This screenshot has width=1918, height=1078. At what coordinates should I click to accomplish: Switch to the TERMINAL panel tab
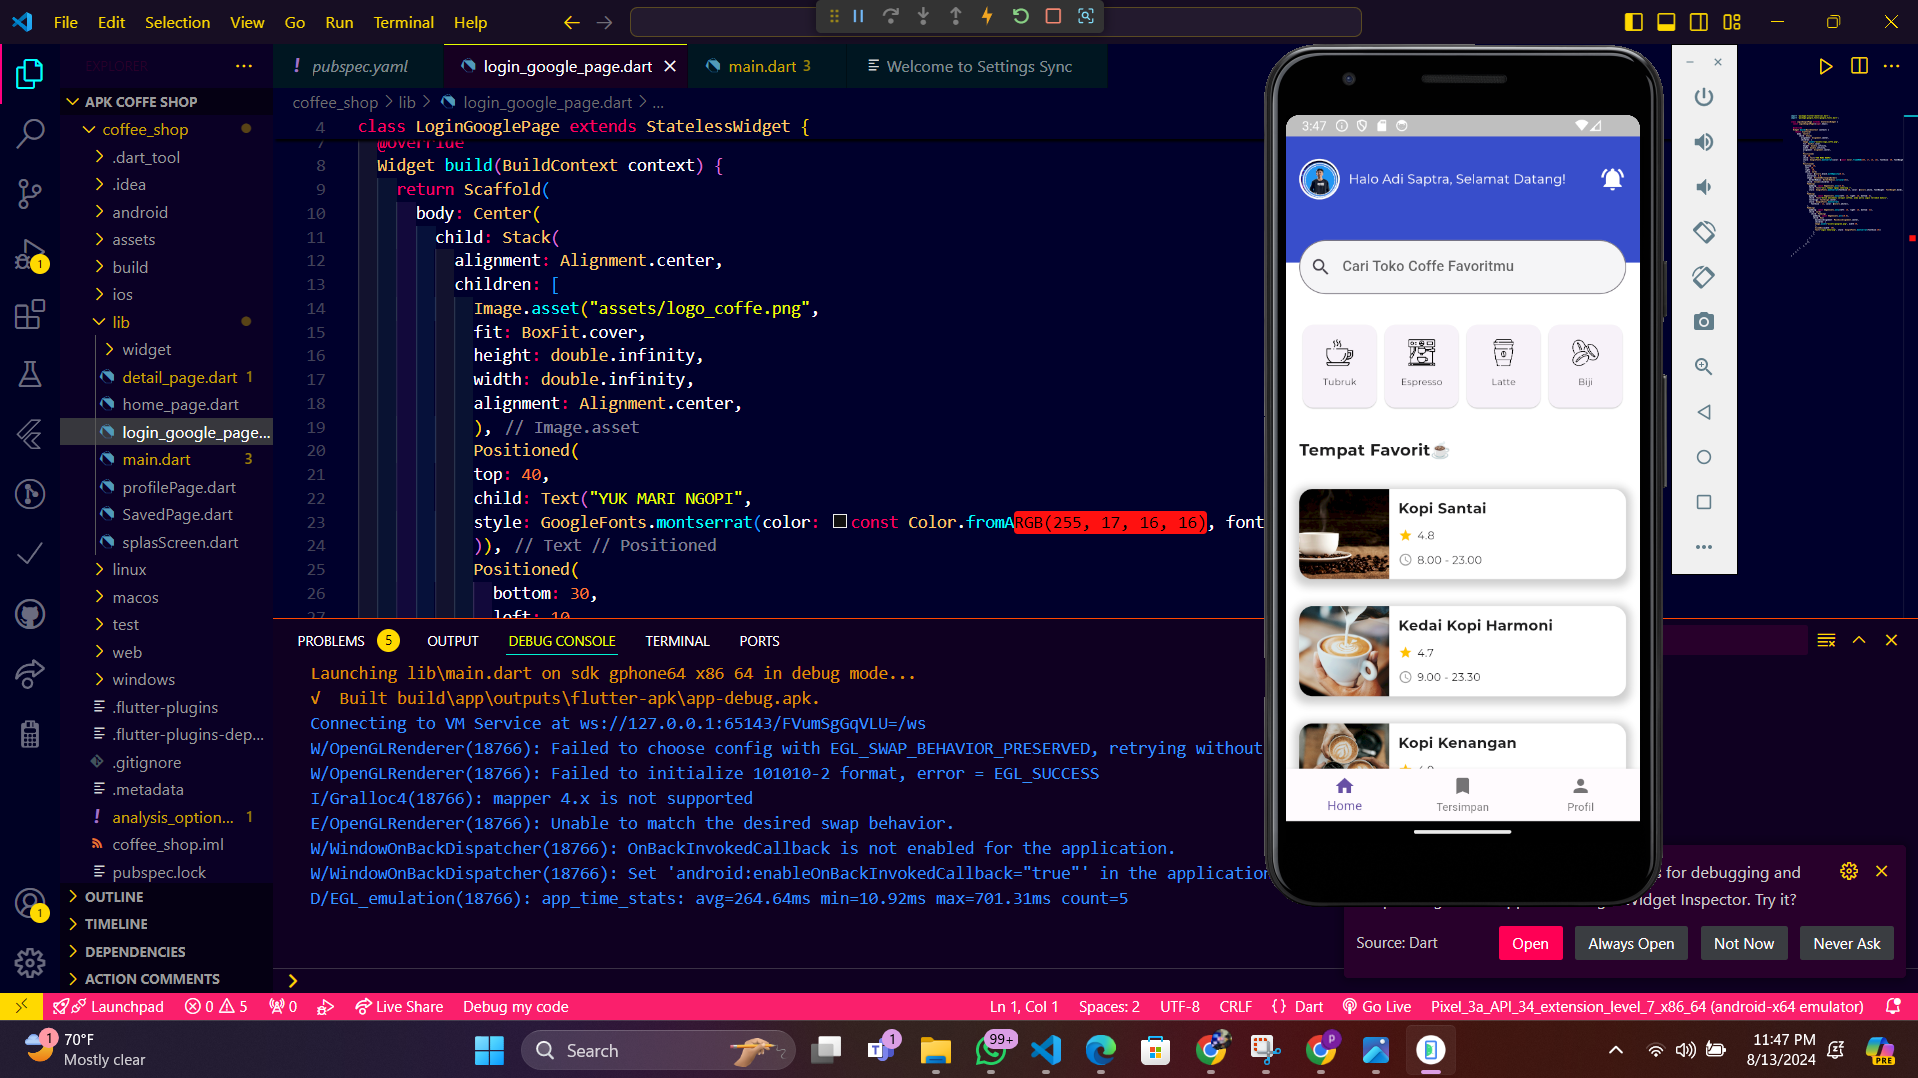(677, 641)
